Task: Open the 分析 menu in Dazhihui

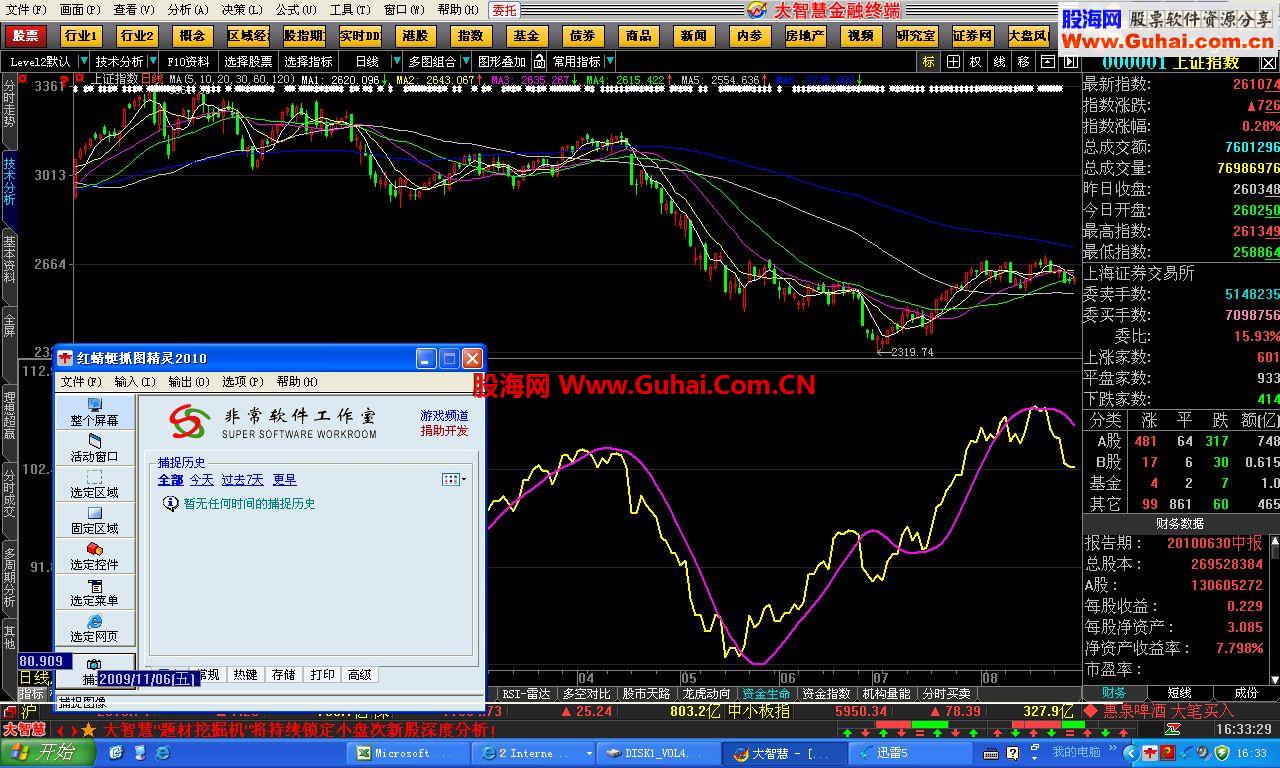Action: [189, 10]
